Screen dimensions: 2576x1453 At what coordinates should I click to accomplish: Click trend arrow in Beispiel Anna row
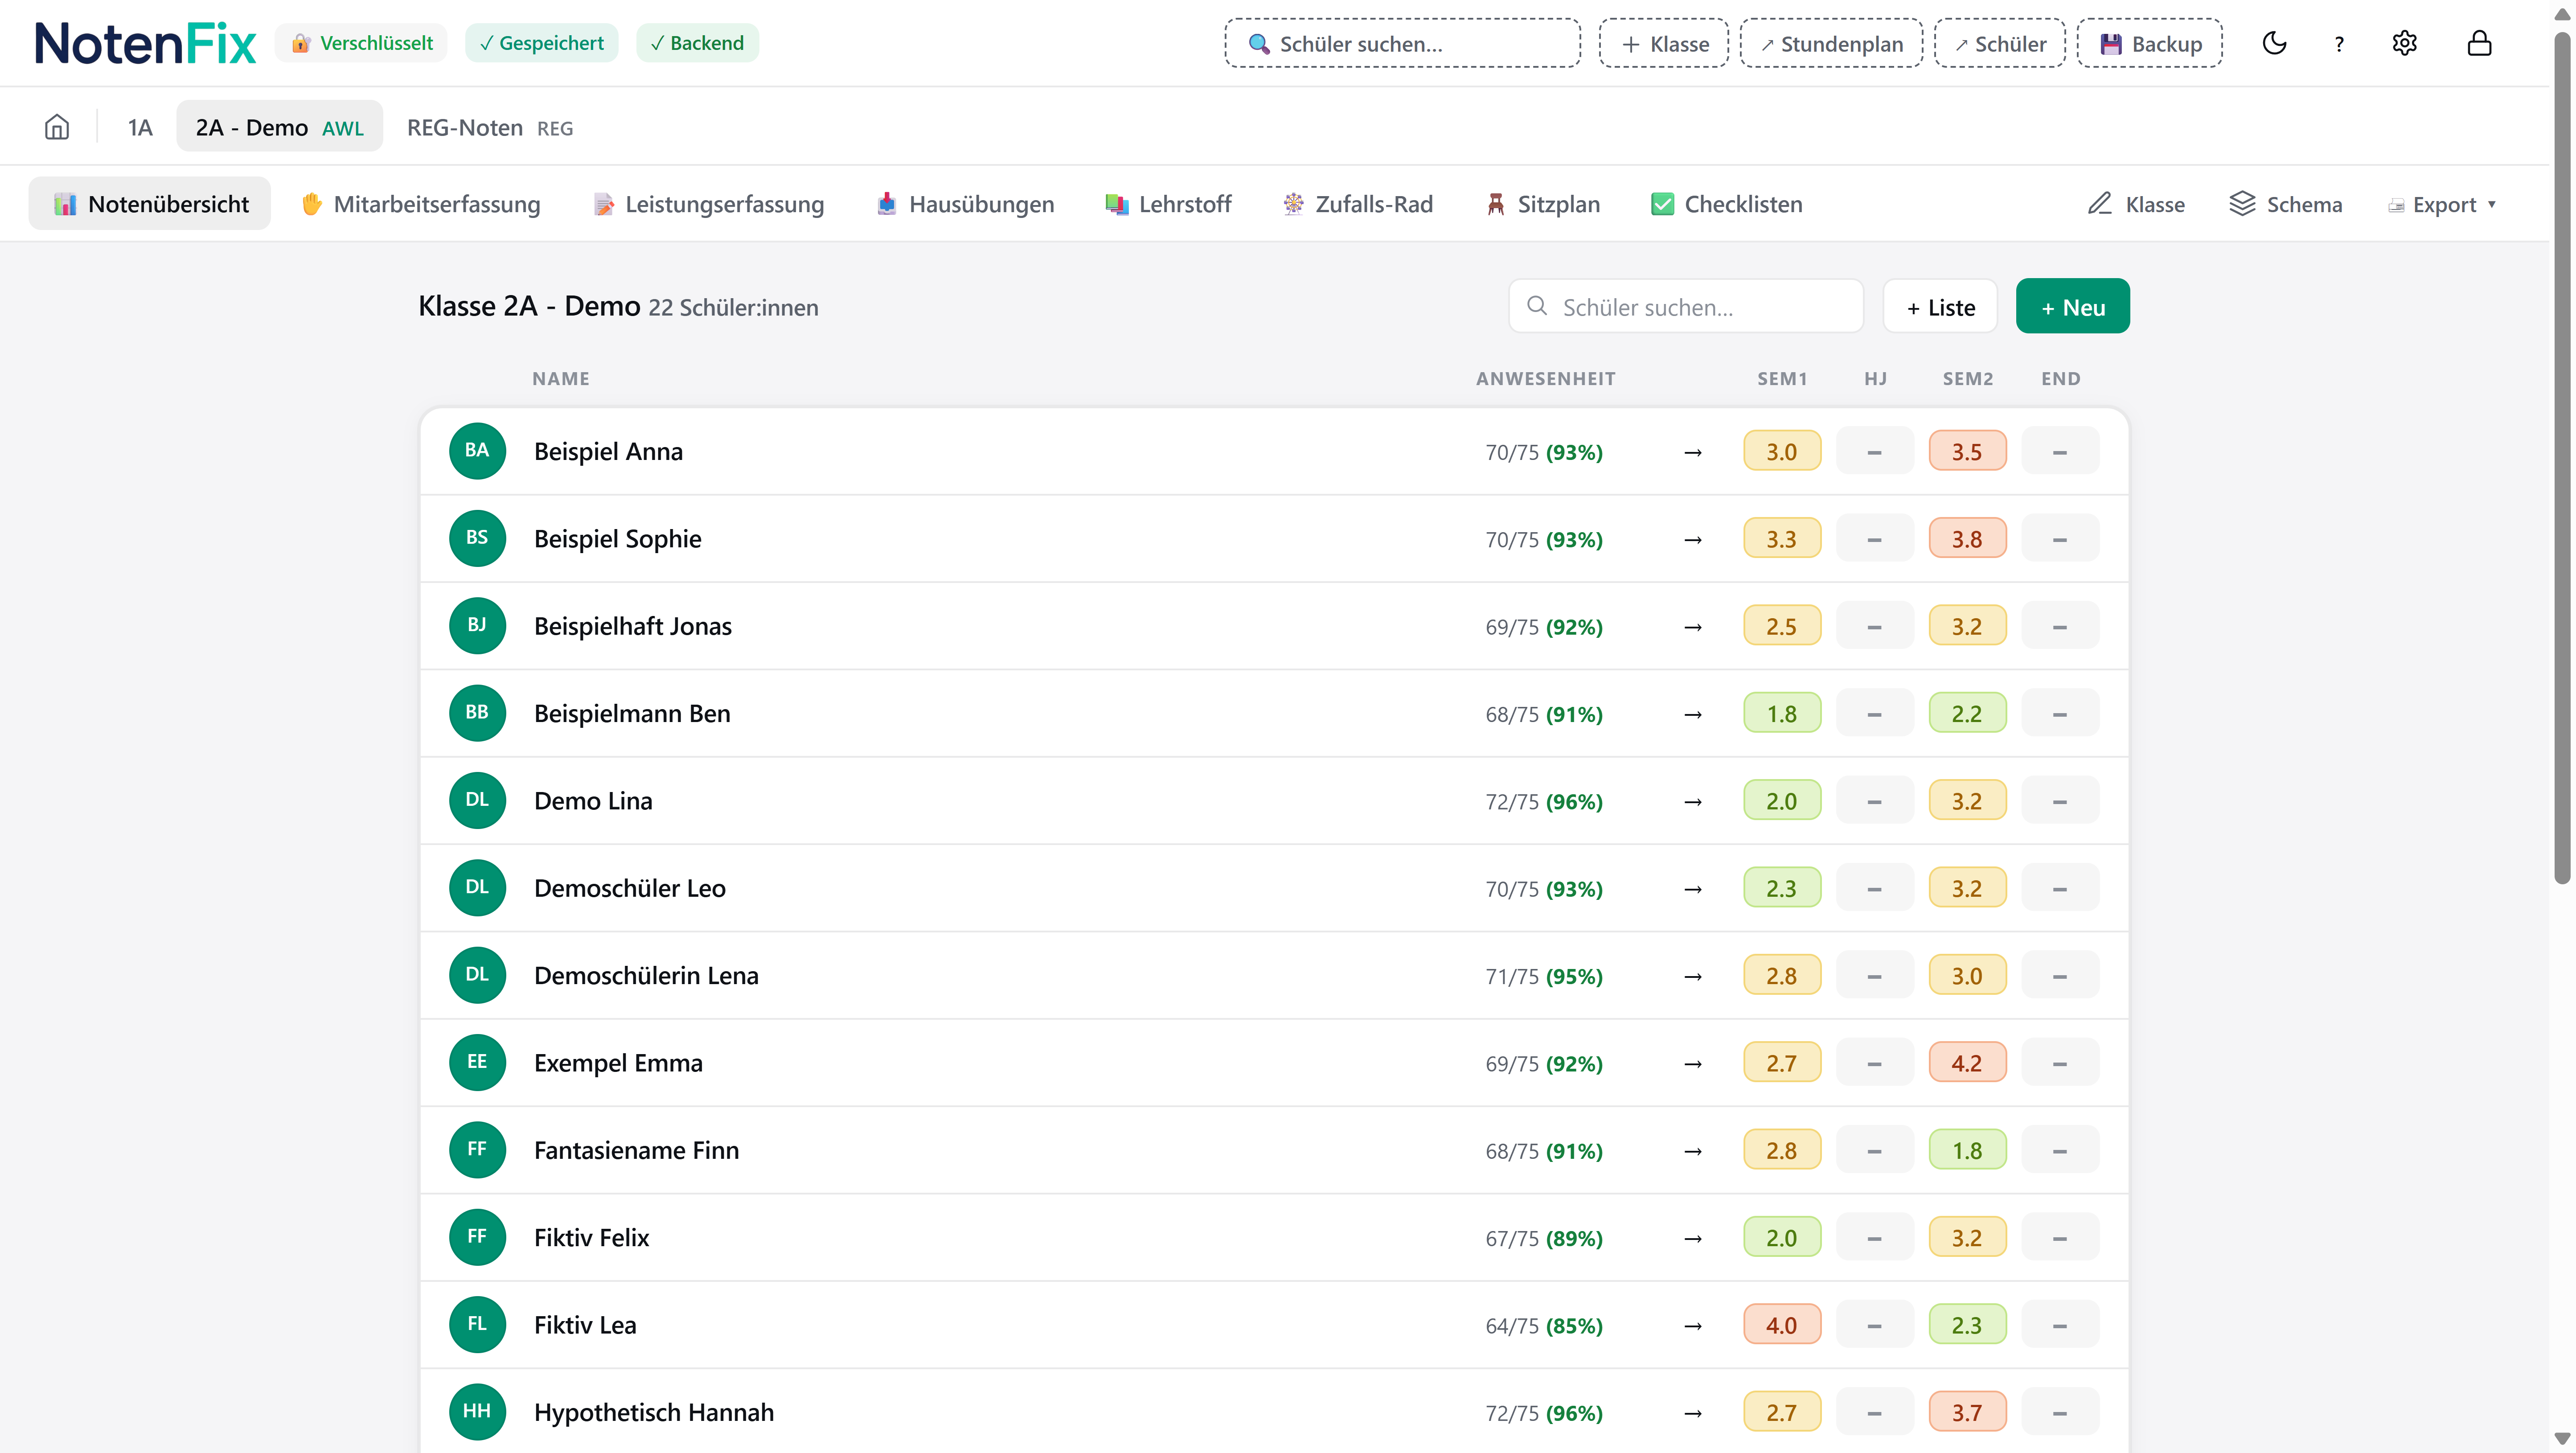1693,452
